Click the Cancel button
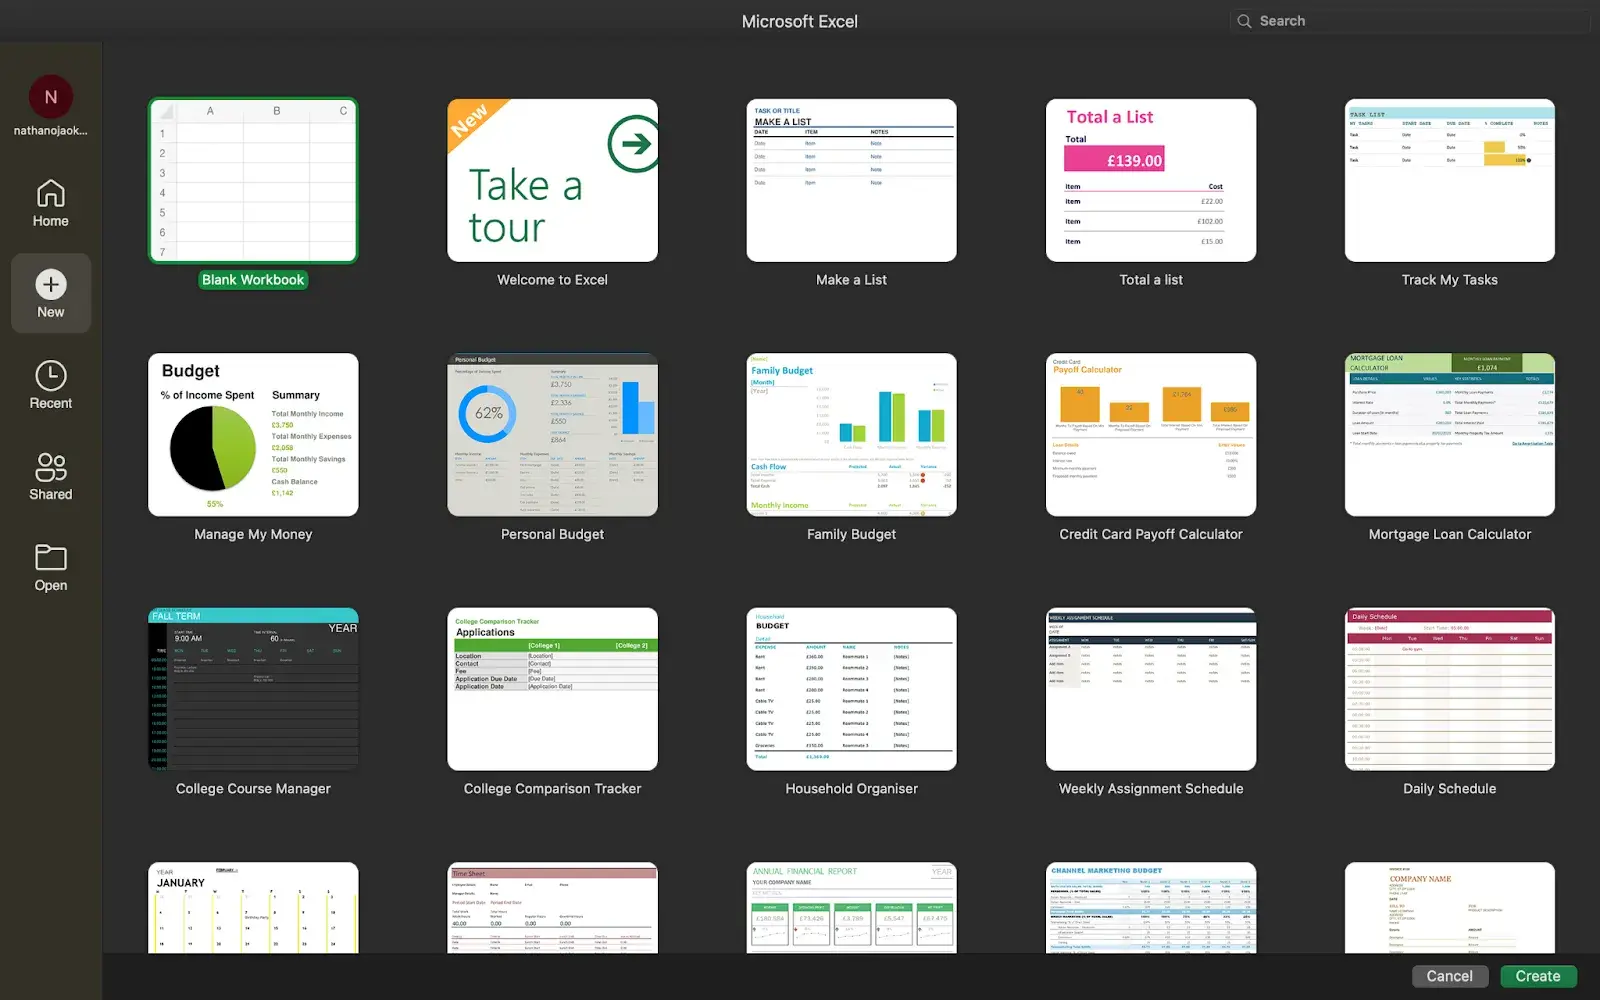1600x1000 pixels. 1449,976
